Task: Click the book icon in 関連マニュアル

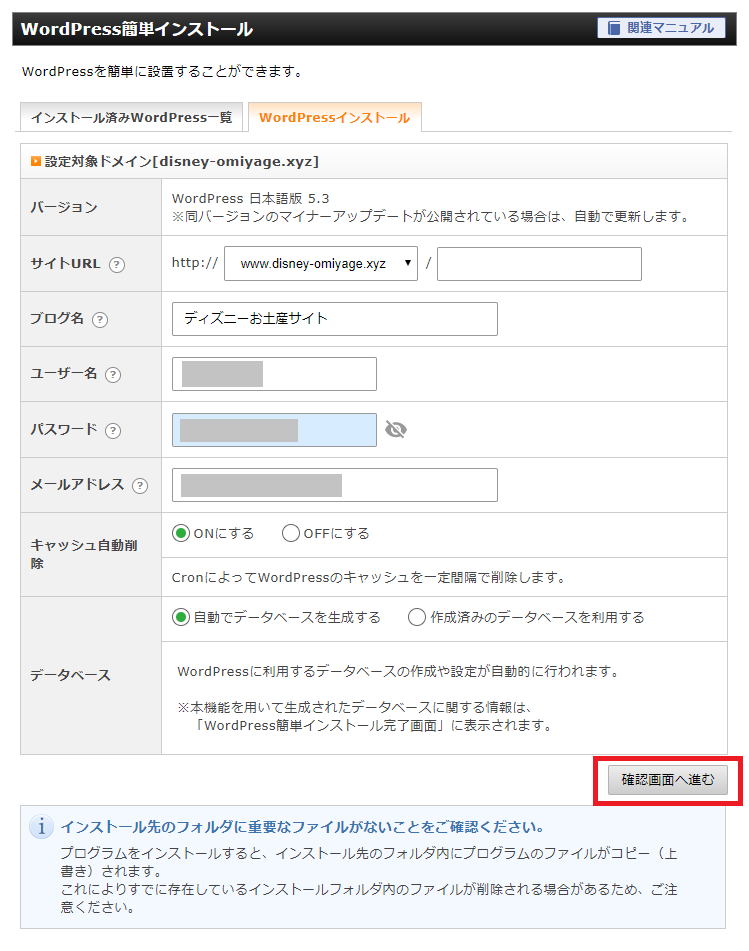Action: (614, 28)
